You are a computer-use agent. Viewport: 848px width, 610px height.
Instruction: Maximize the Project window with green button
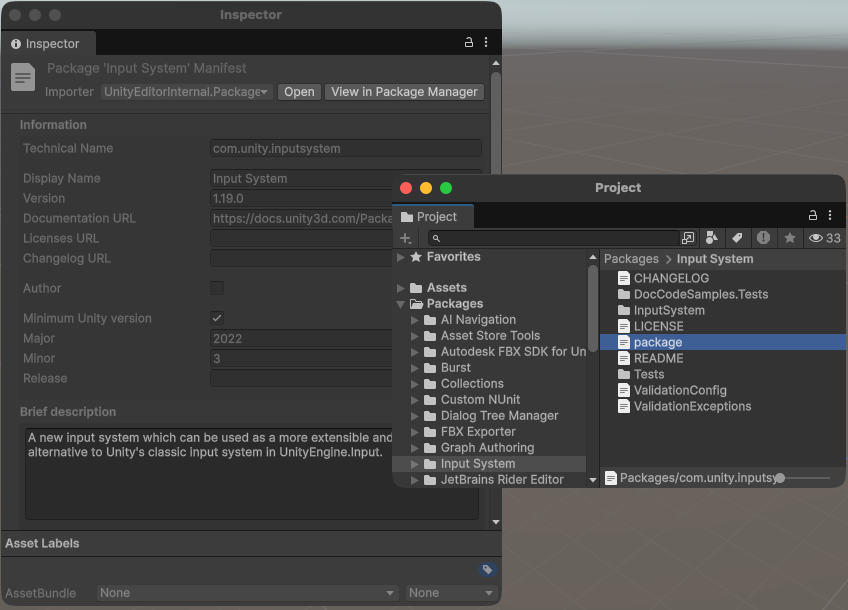click(x=446, y=188)
